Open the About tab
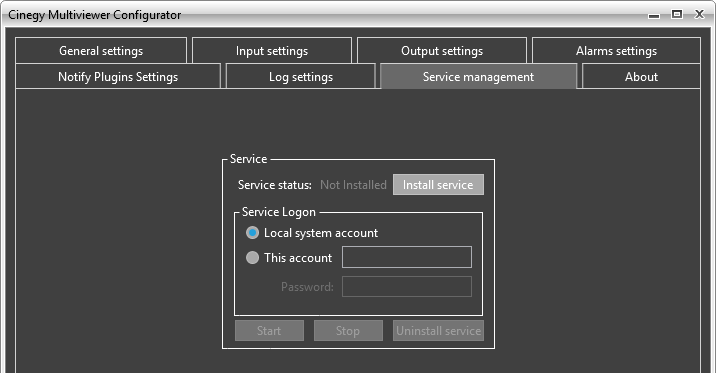This screenshot has height=373, width=716. [641, 77]
